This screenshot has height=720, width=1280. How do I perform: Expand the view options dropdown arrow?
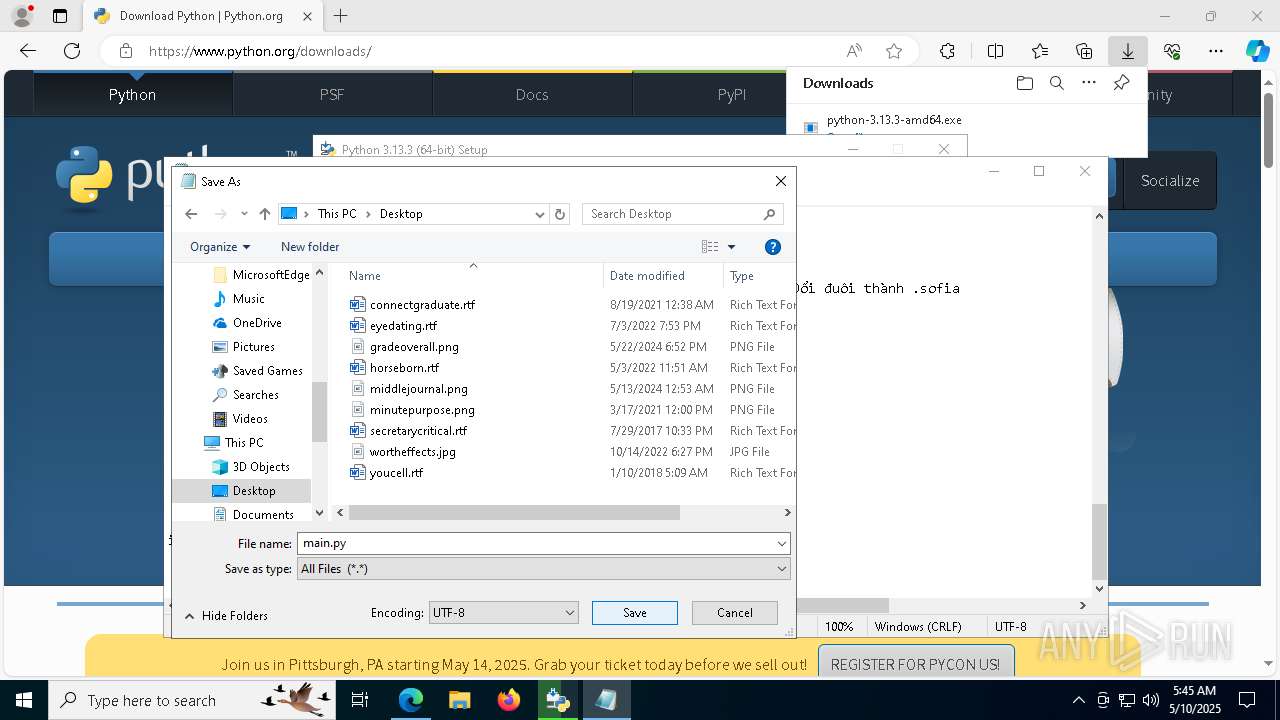(731, 247)
